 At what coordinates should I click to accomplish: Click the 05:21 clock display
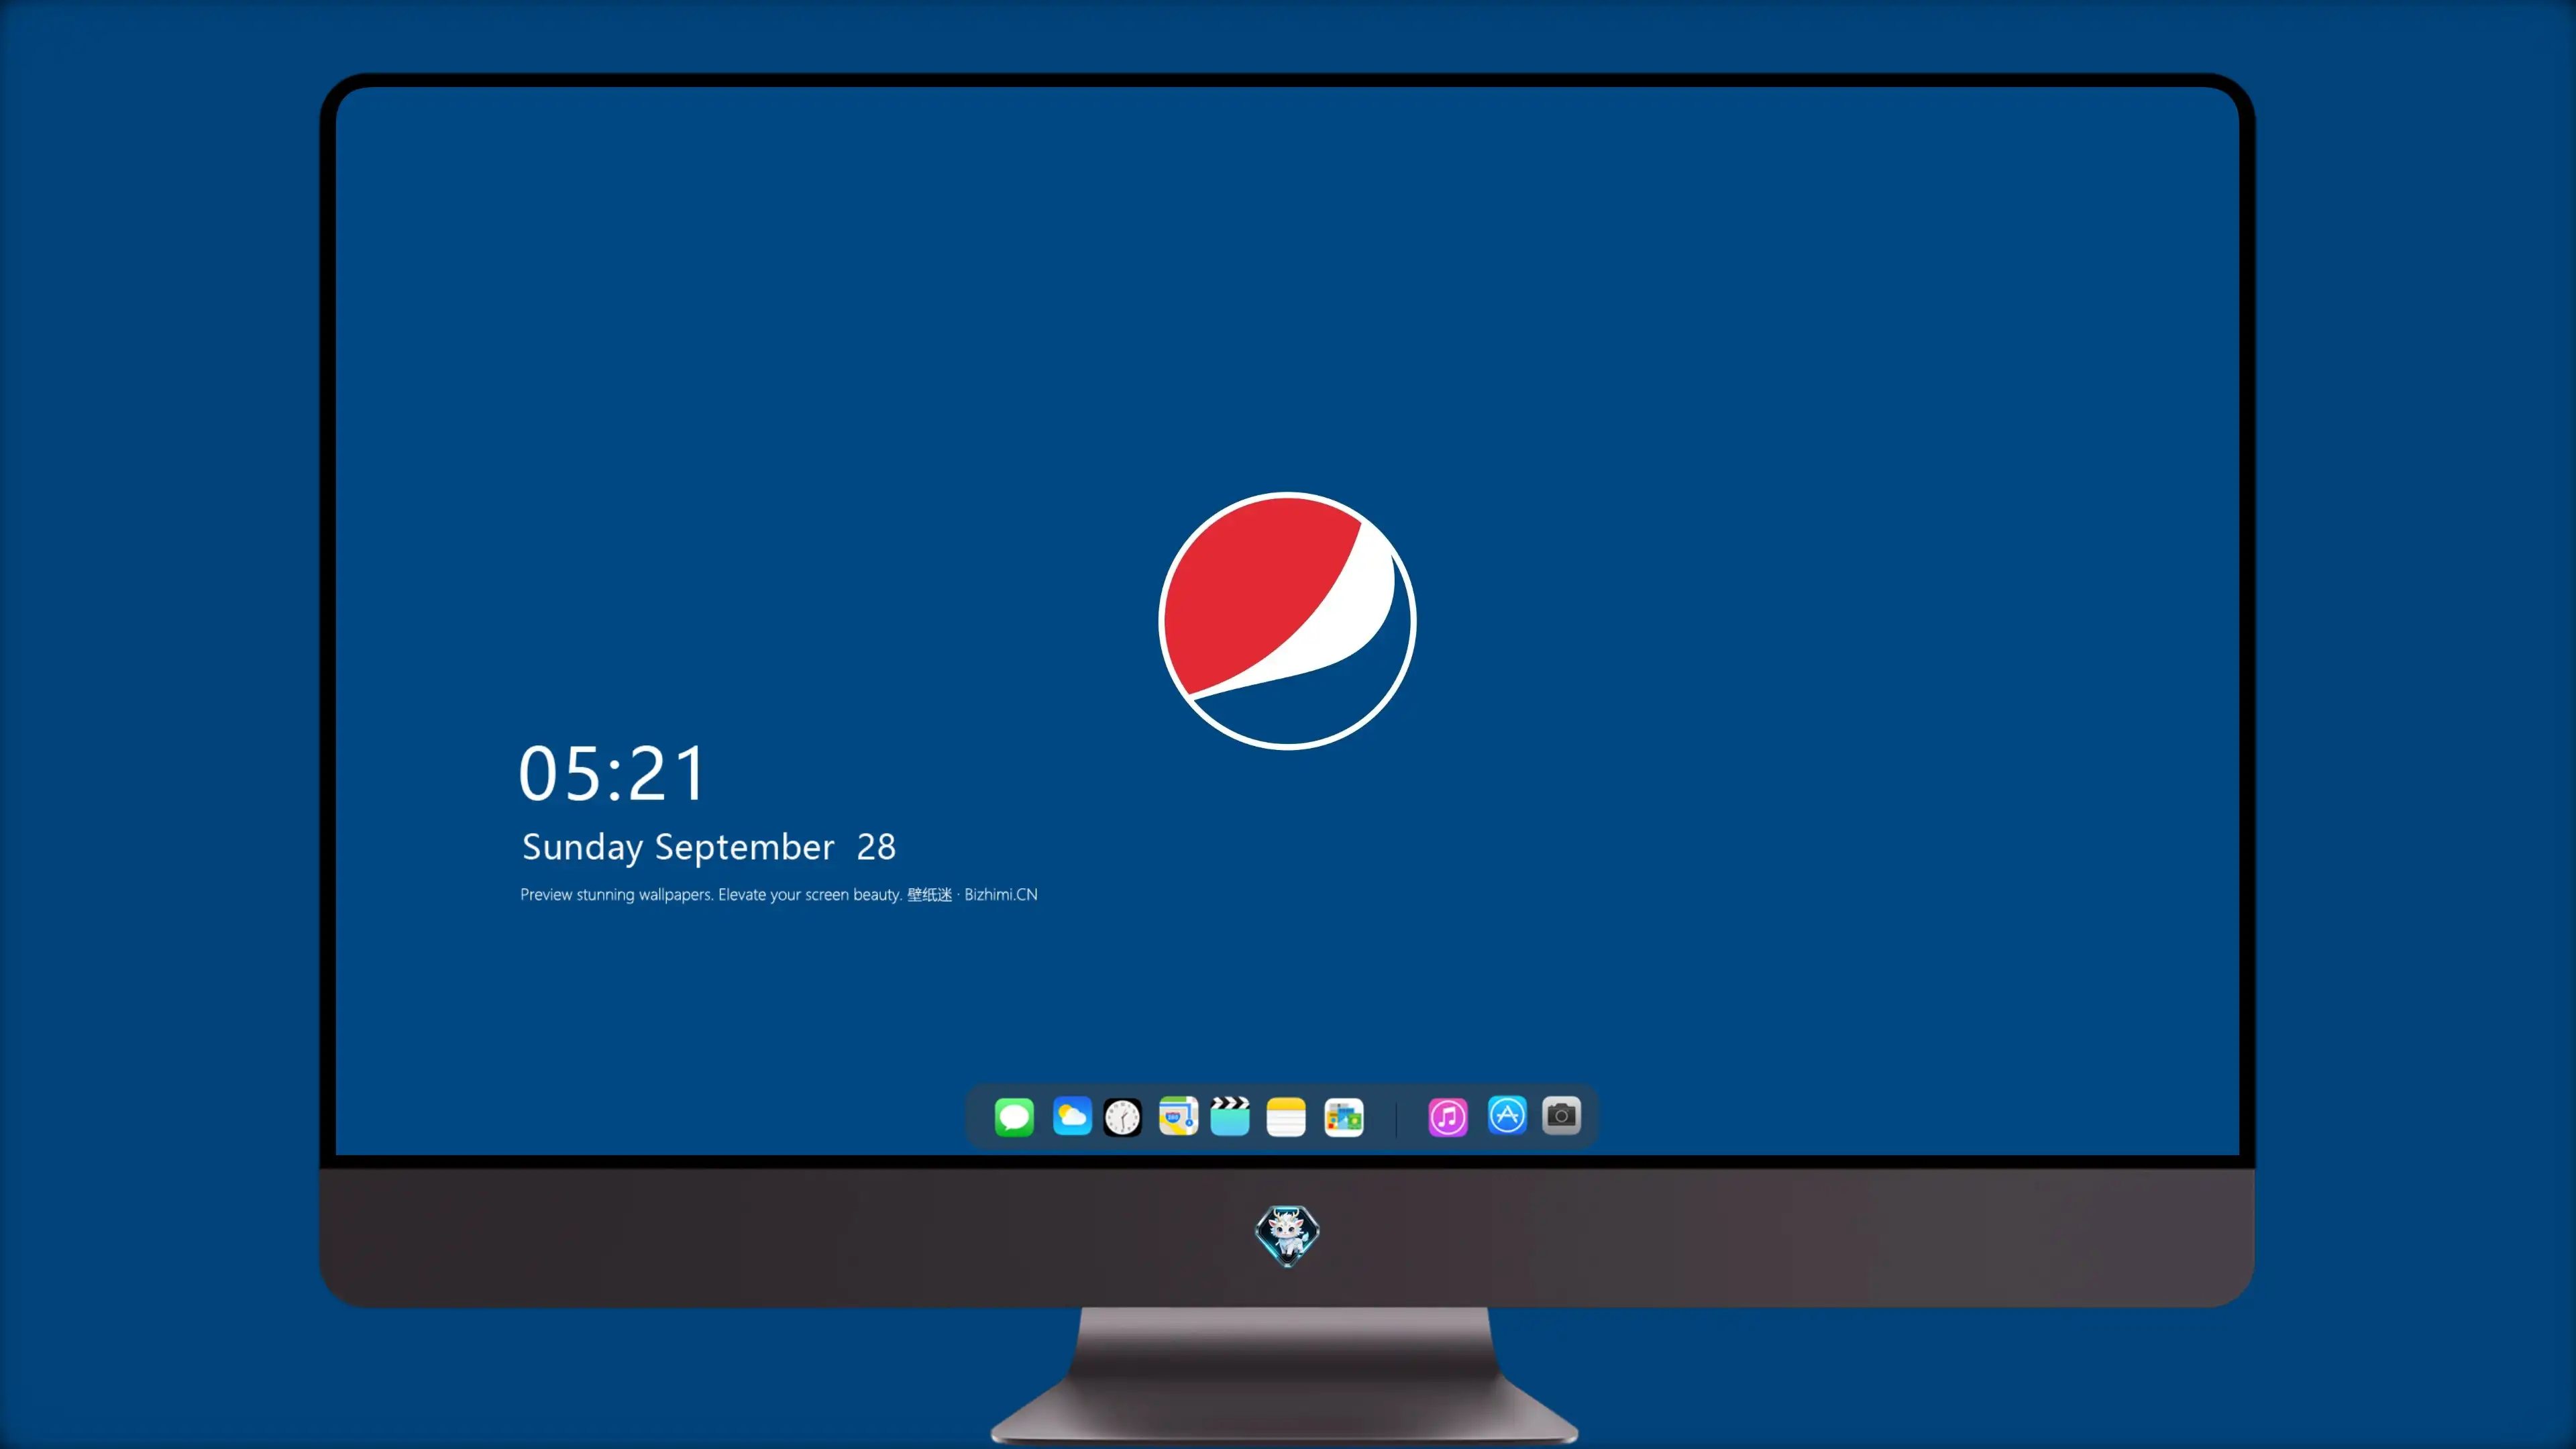pyautogui.click(x=613, y=773)
